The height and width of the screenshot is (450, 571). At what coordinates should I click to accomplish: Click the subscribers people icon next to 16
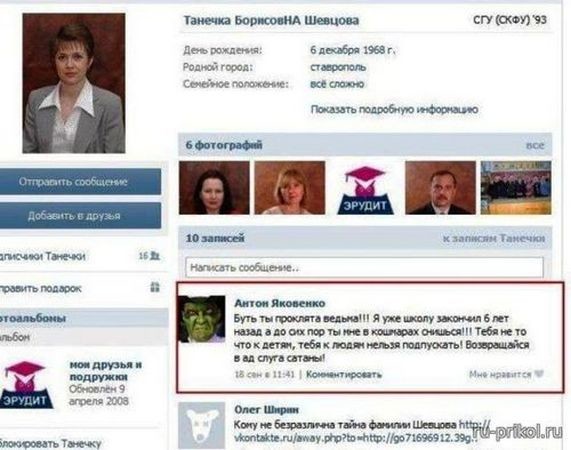coord(155,256)
